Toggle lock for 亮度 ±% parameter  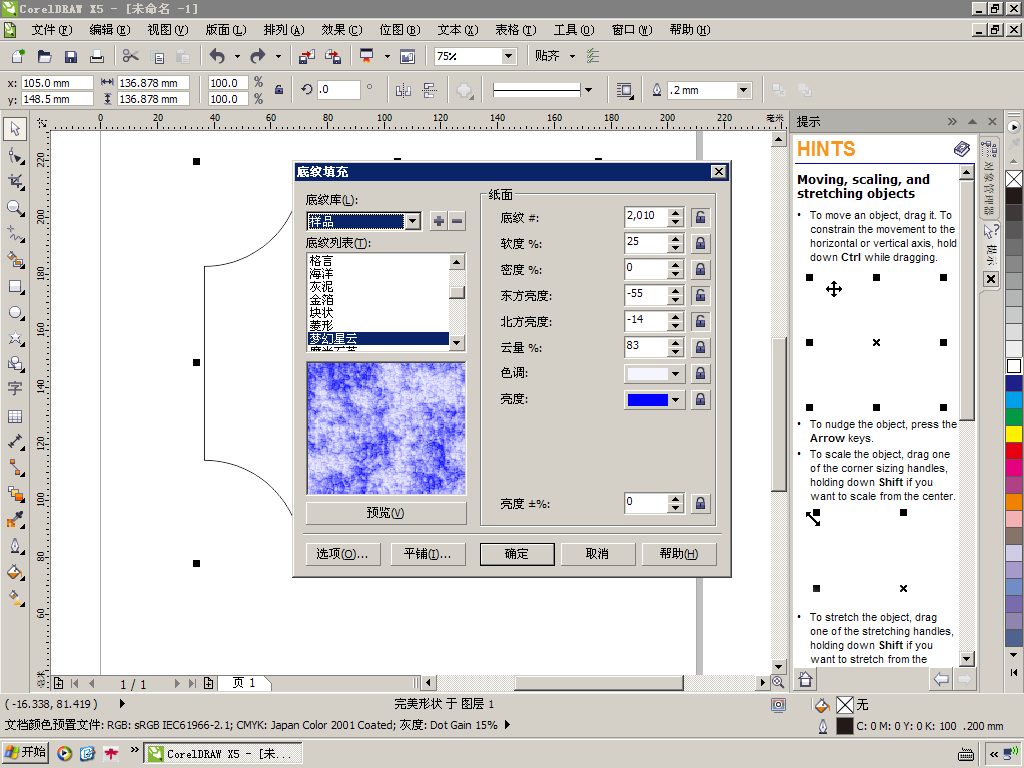pyautogui.click(x=700, y=504)
